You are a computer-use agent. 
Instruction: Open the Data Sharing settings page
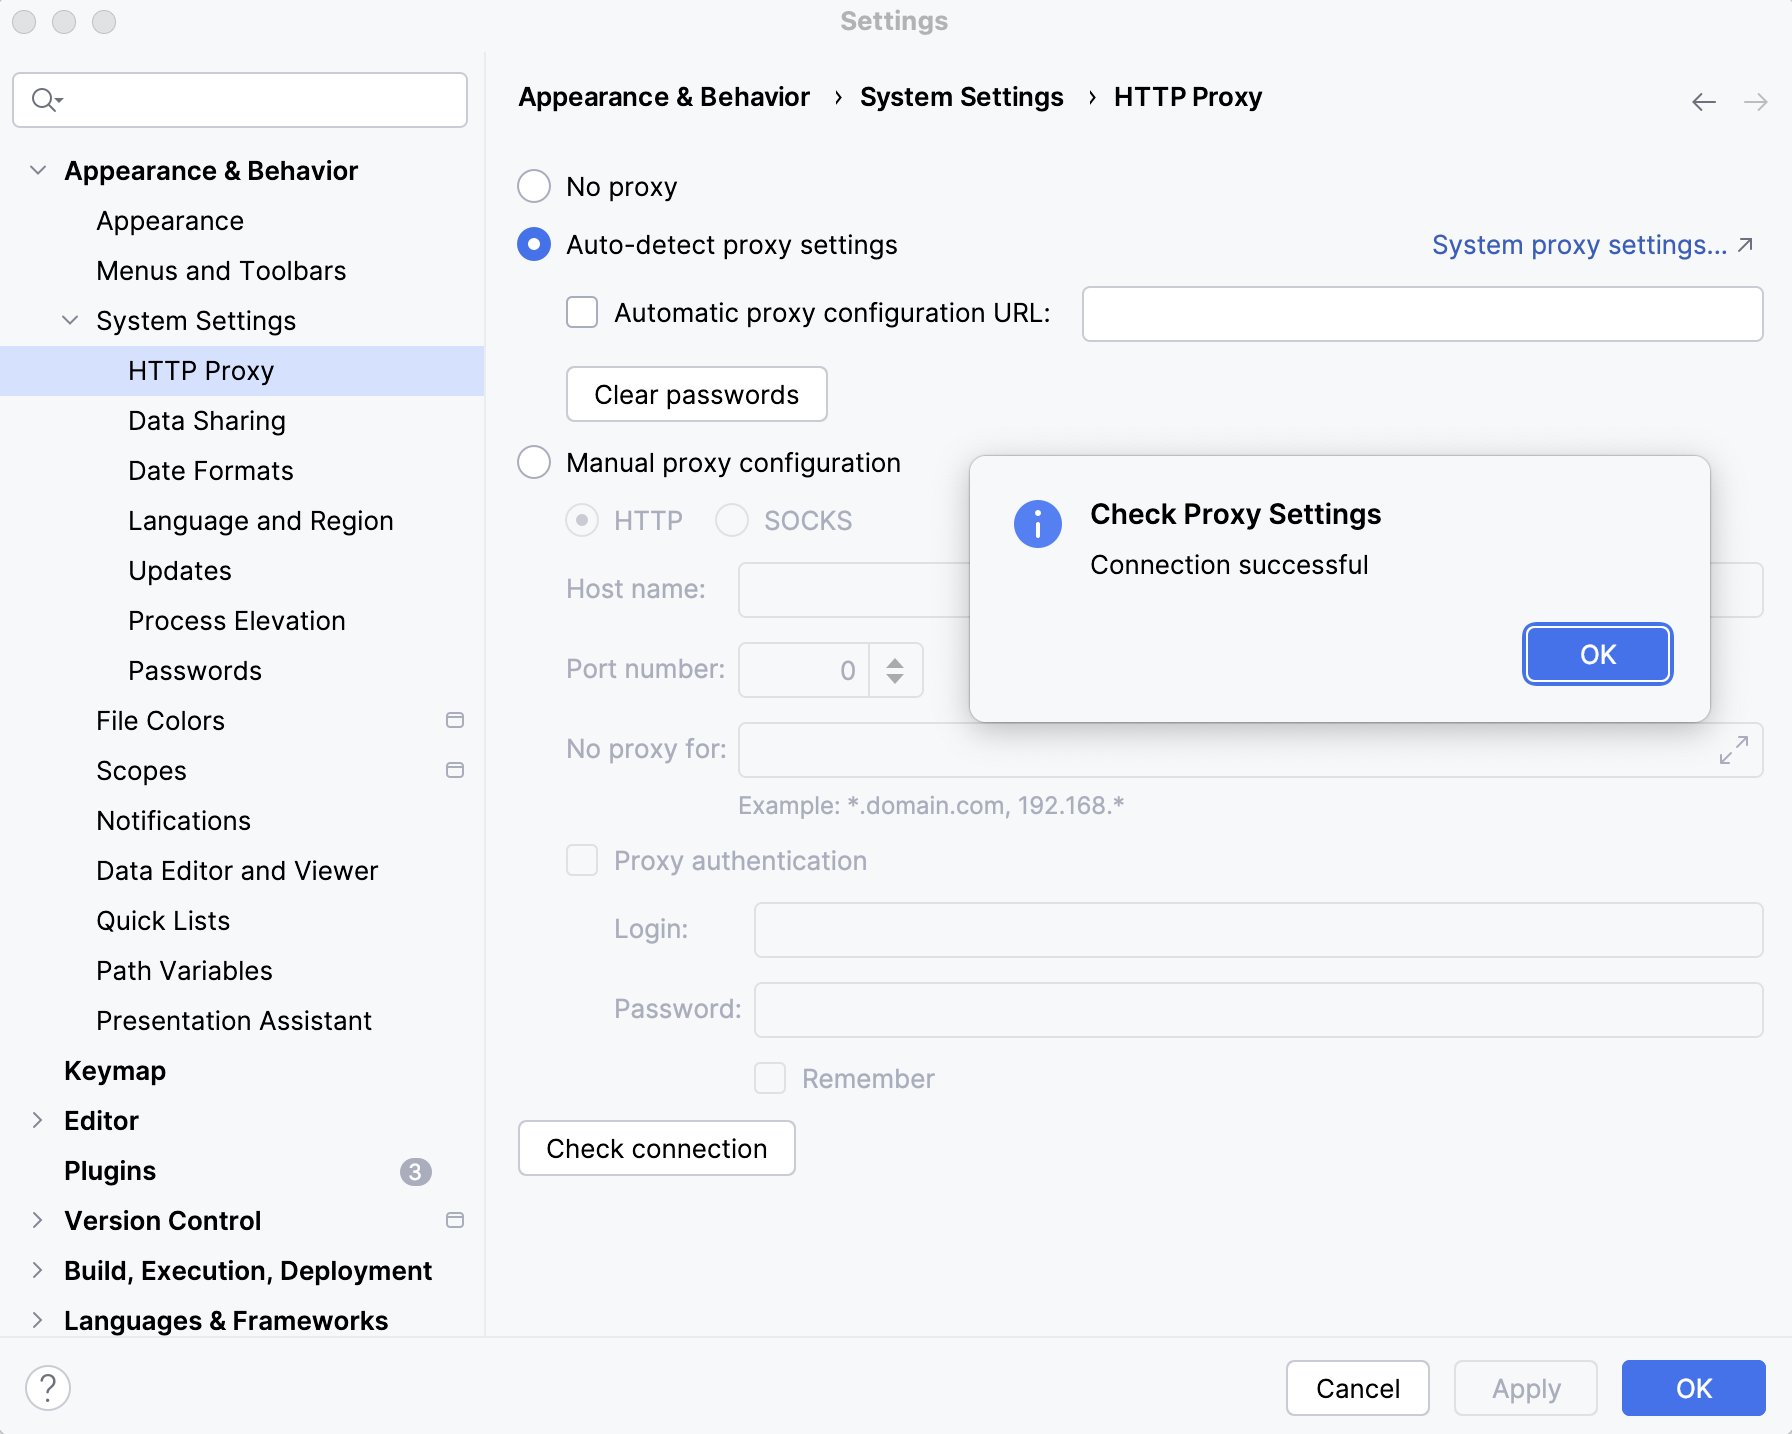[207, 421]
